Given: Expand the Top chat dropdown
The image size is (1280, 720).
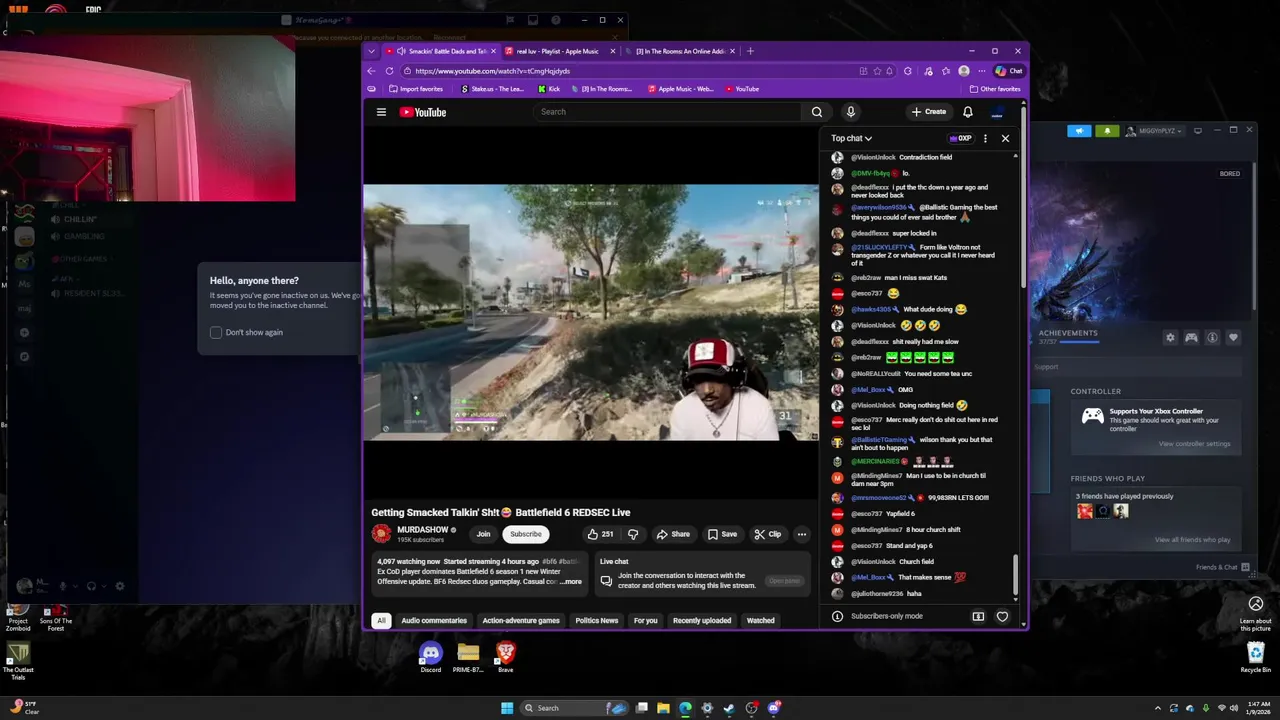Looking at the screenshot, I should coord(851,138).
